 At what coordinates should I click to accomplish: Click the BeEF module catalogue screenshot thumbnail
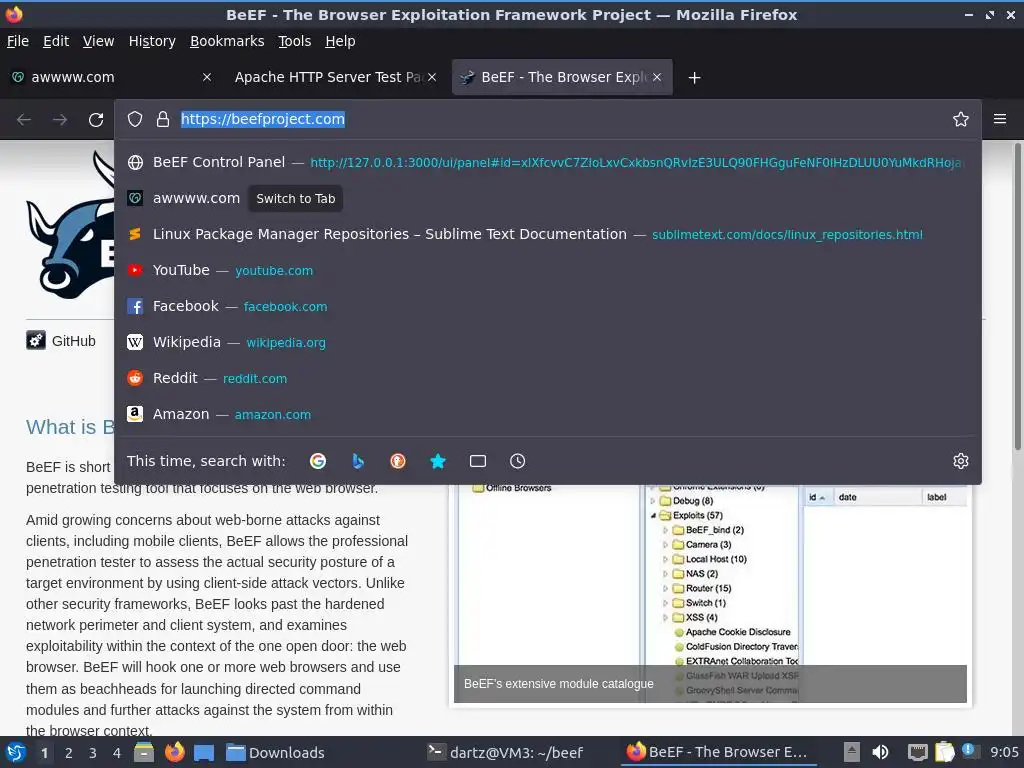point(711,593)
